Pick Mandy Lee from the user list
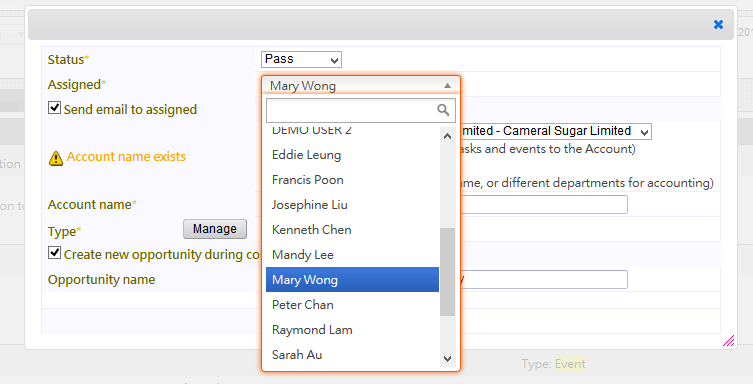 [x=352, y=255]
